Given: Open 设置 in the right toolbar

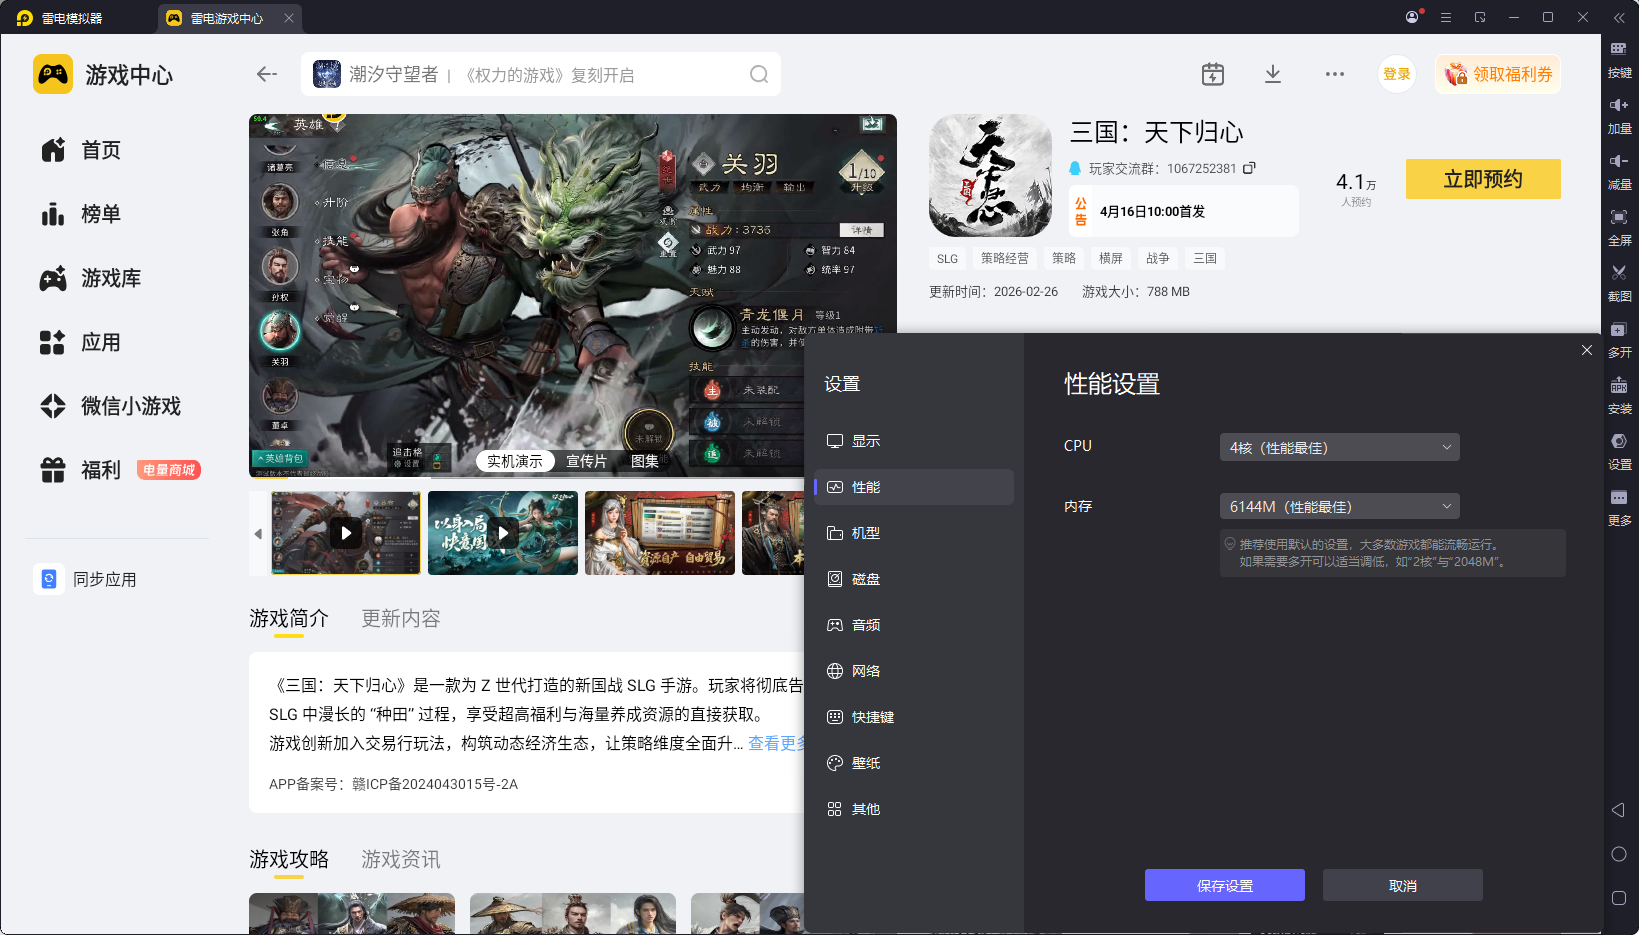Looking at the screenshot, I should click(x=1619, y=452).
